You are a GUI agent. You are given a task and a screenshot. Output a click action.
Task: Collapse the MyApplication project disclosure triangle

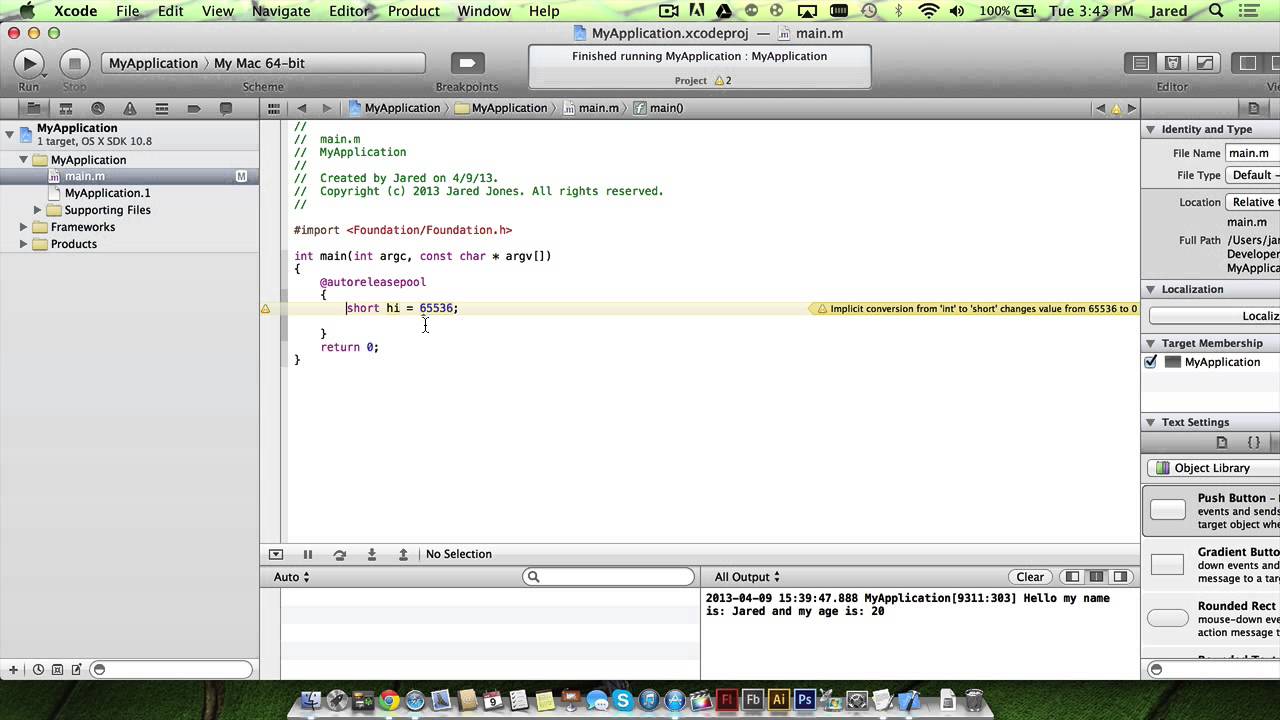click(x=9, y=133)
